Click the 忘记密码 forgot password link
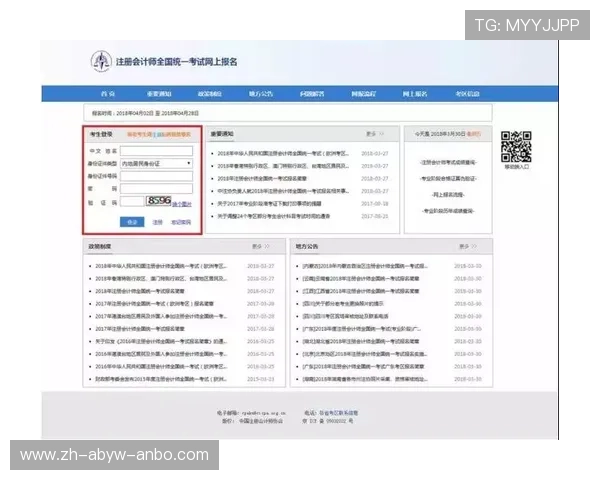This screenshot has height=480, width=600. 180,221
